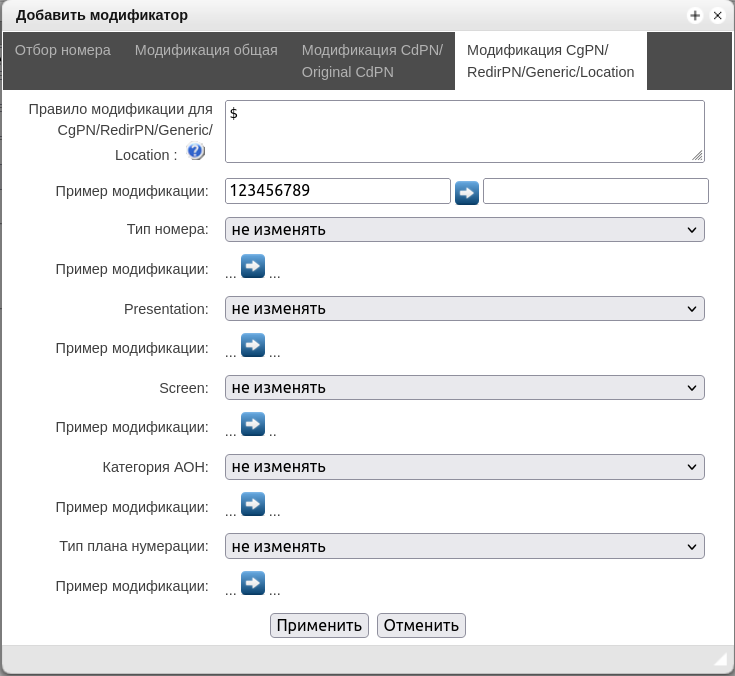This screenshot has height=676, width=735.
Task: Open the Screen dropdown list
Action: pos(464,388)
